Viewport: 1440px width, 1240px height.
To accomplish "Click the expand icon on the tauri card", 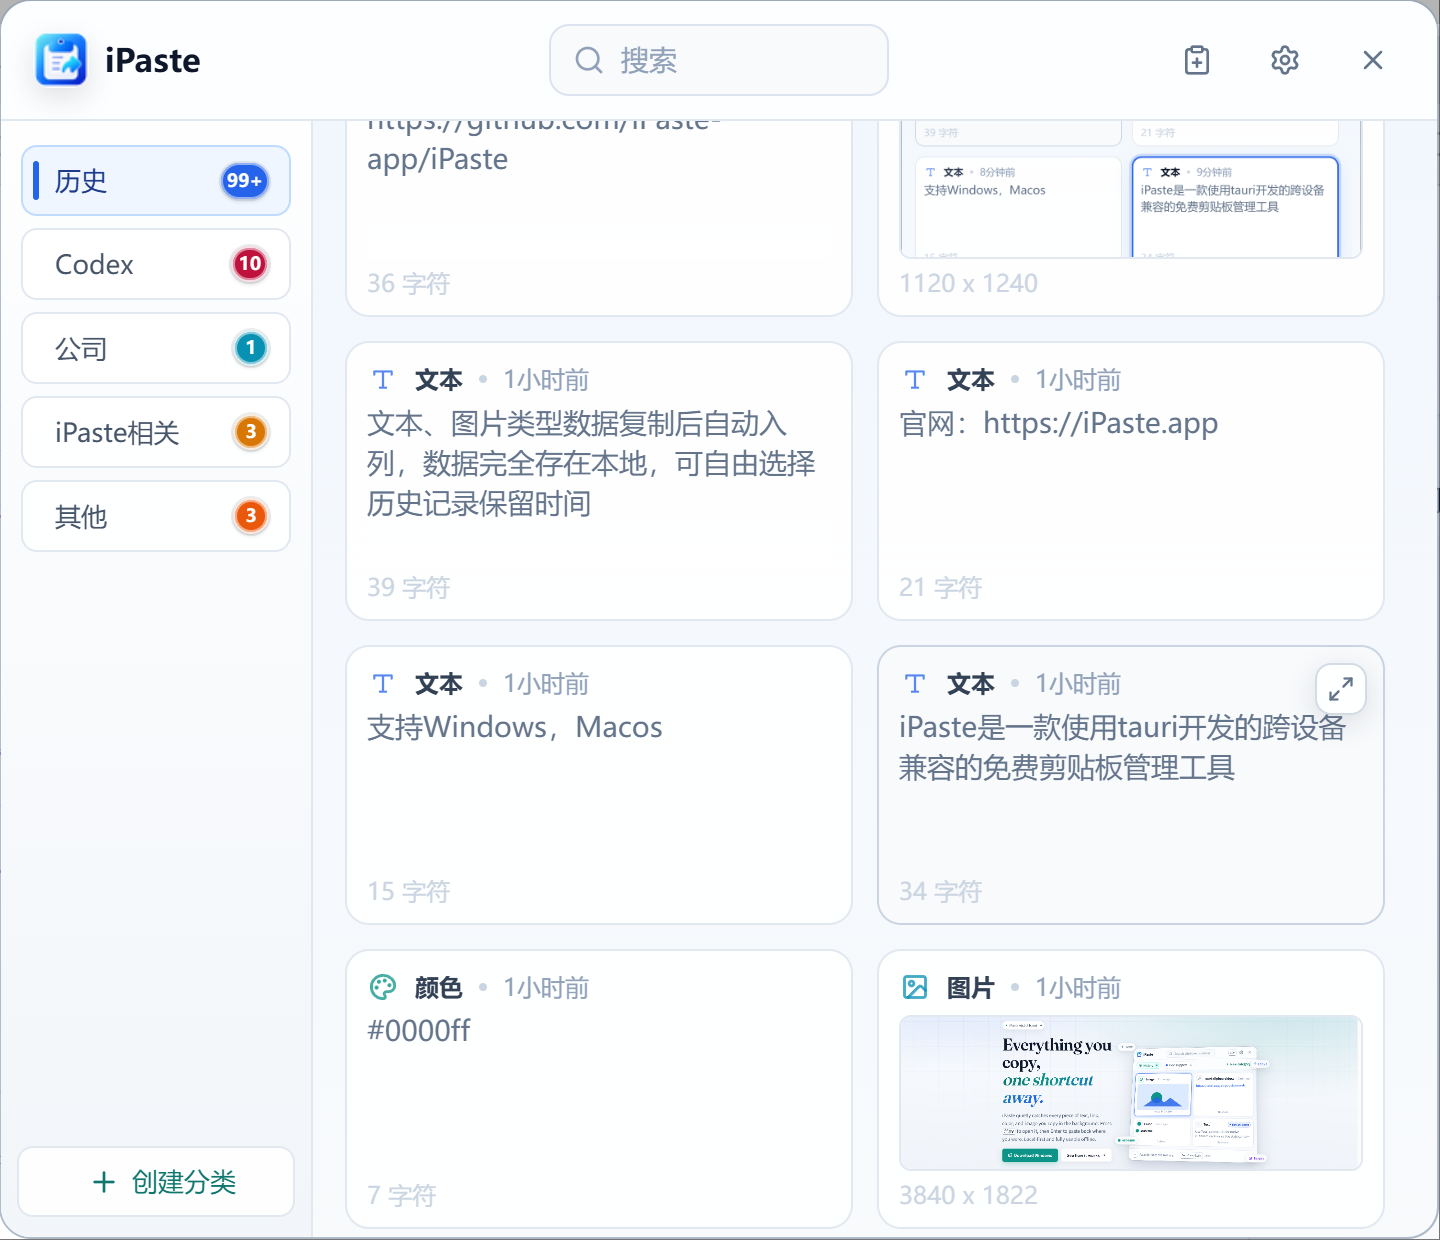I will pyautogui.click(x=1341, y=689).
